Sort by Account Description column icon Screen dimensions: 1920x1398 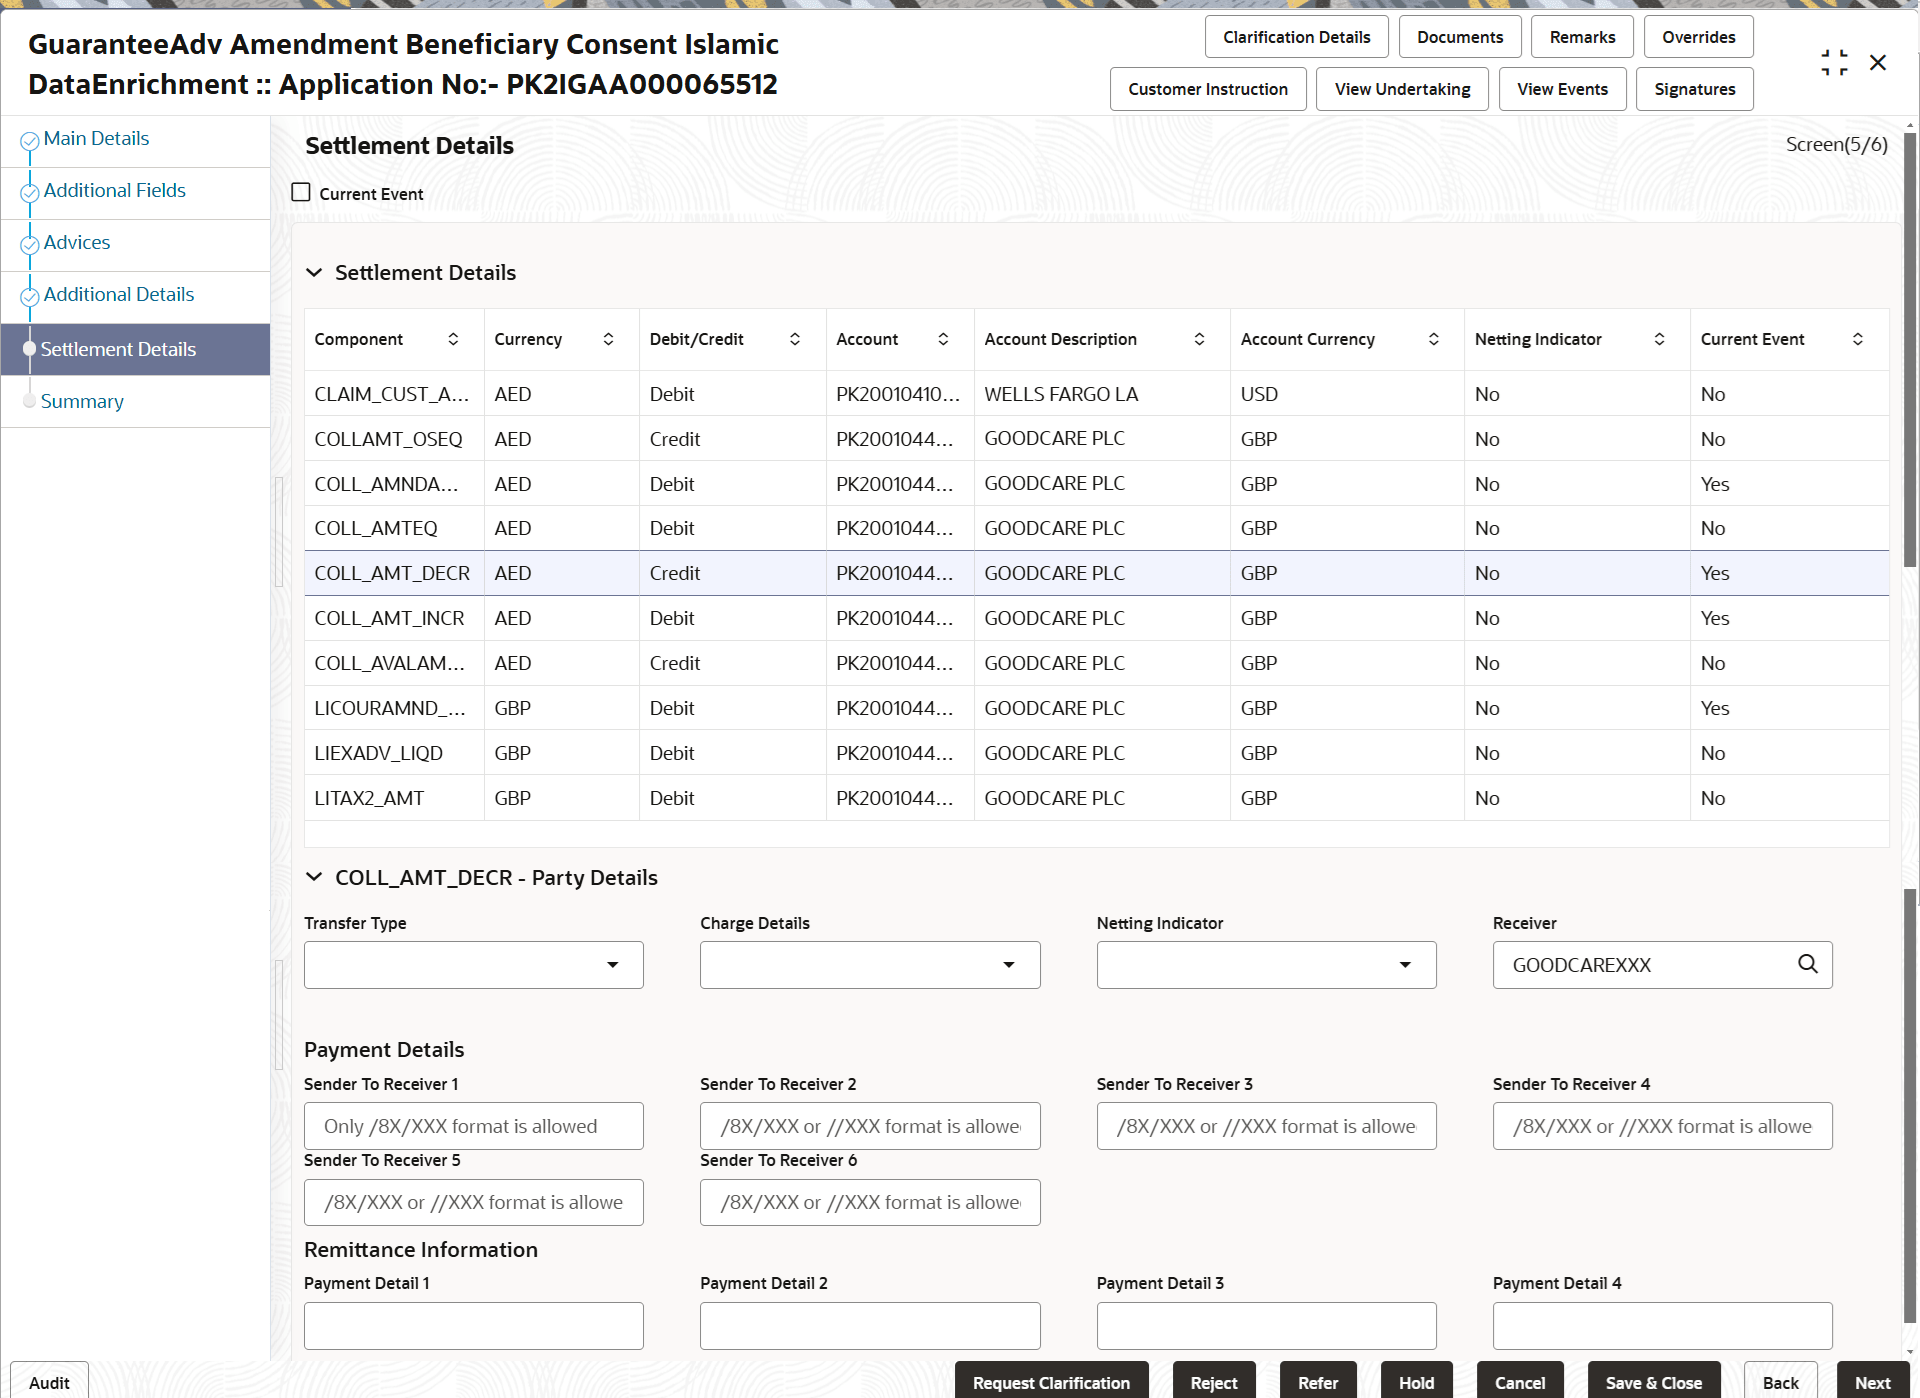1199,339
